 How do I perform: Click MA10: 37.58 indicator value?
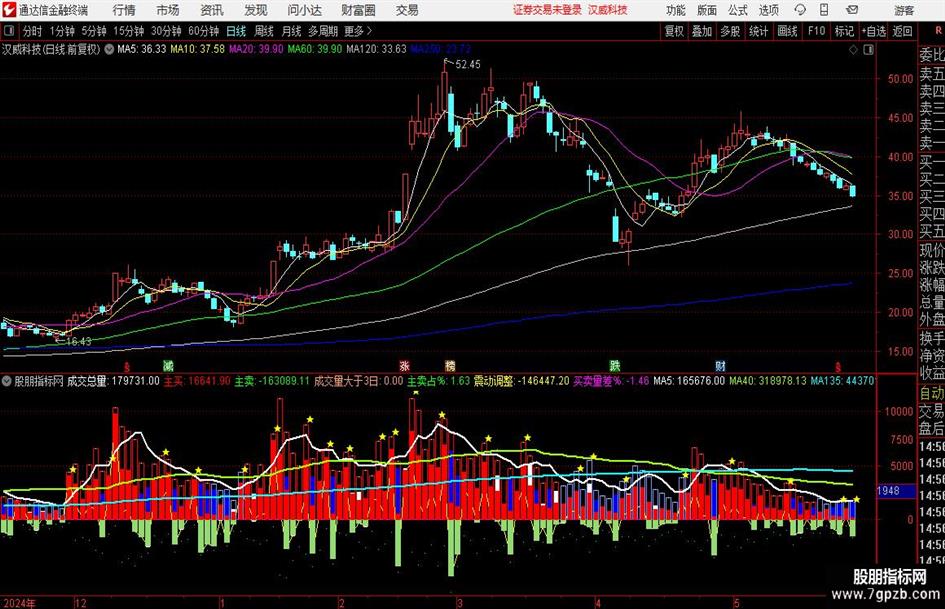pos(198,49)
